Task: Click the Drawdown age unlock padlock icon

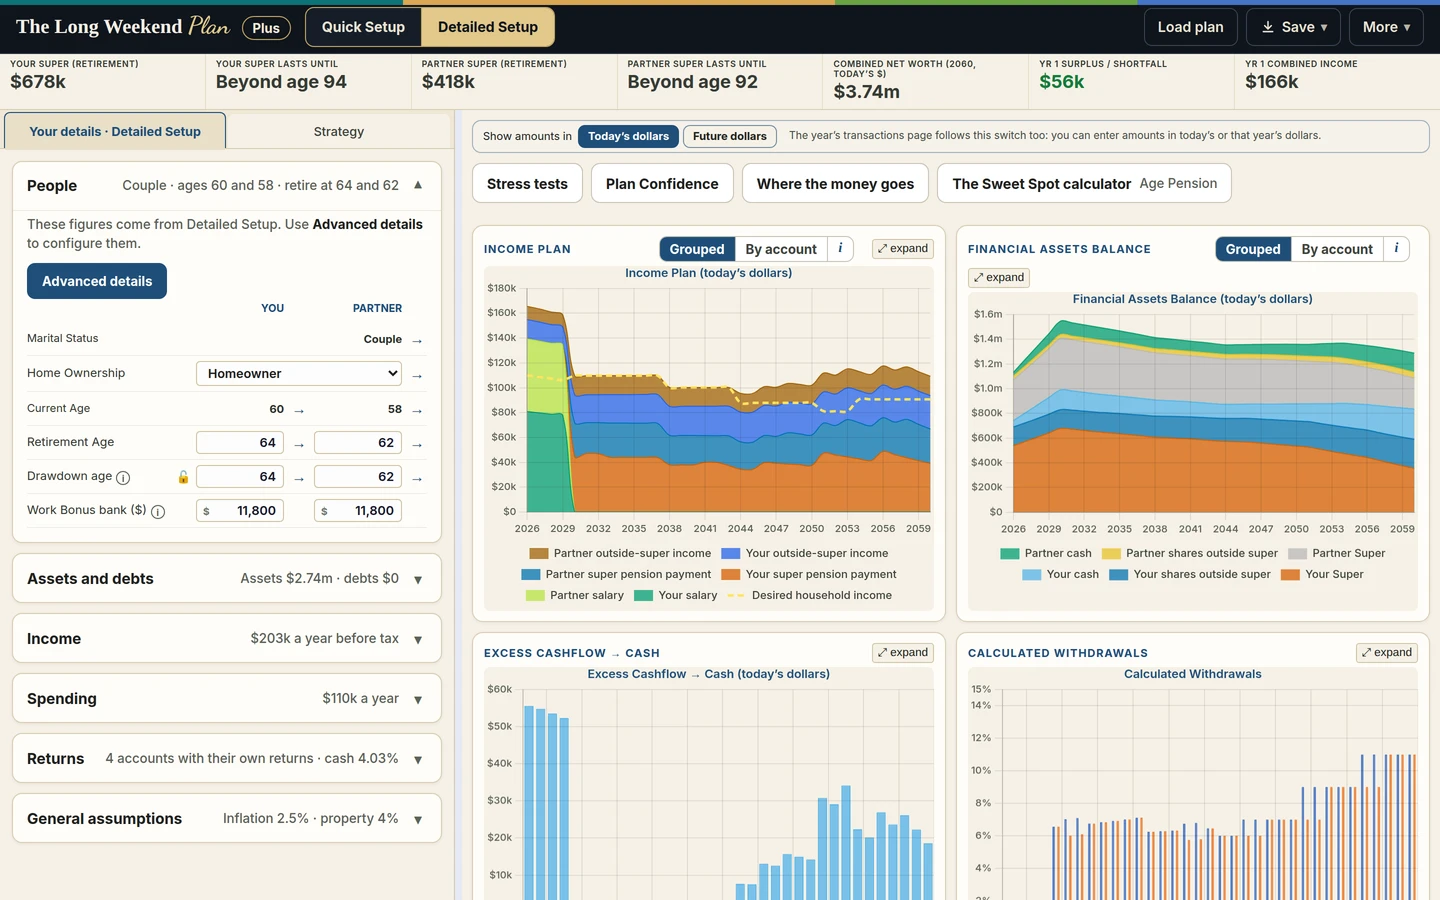Action: [x=183, y=477]
